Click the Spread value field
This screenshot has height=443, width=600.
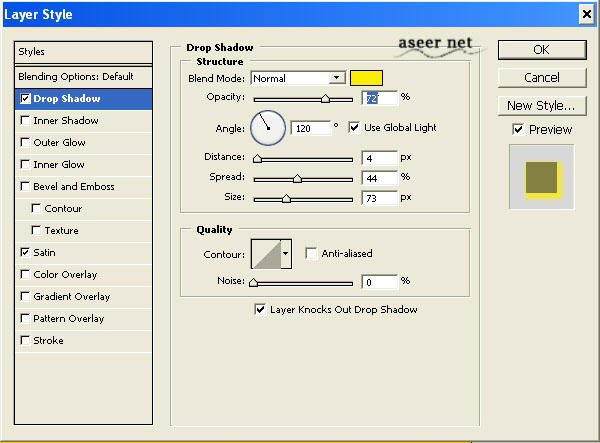tap(380, 178)
